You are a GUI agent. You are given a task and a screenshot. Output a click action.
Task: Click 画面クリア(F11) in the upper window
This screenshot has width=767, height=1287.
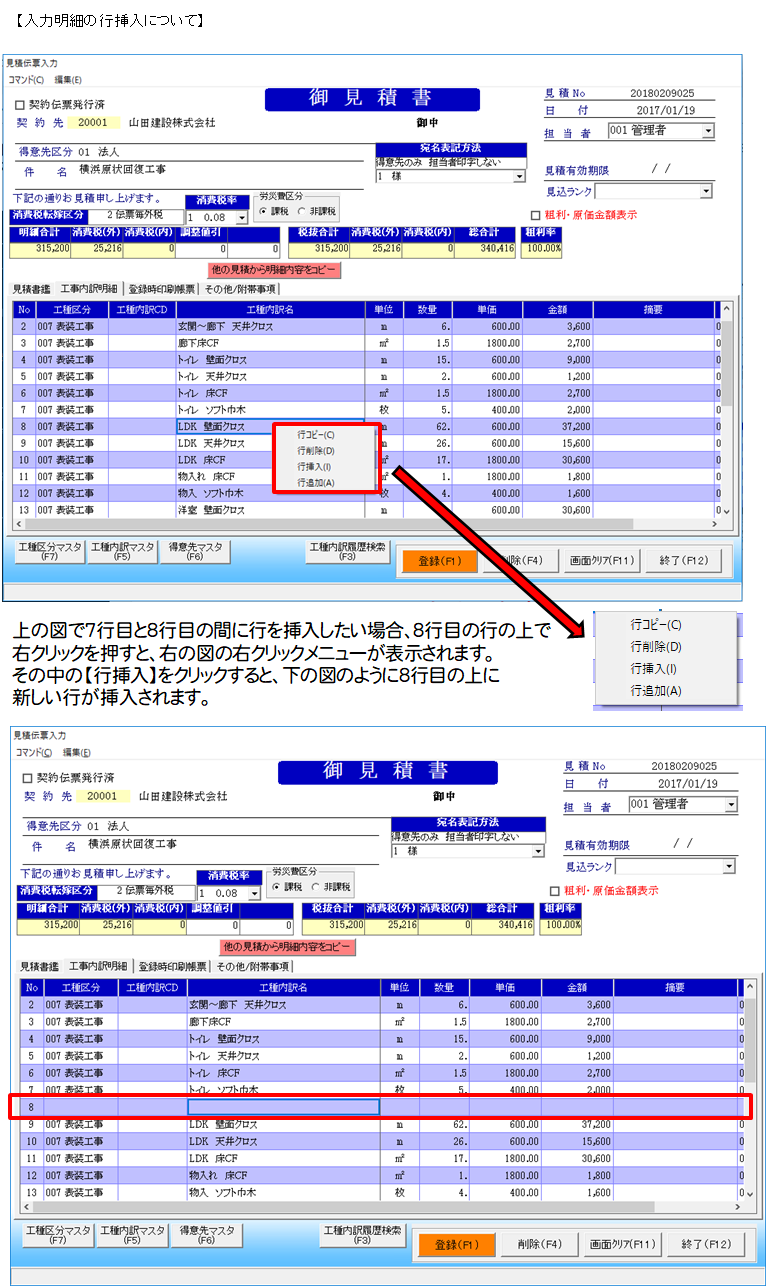(x=603, y=561)
